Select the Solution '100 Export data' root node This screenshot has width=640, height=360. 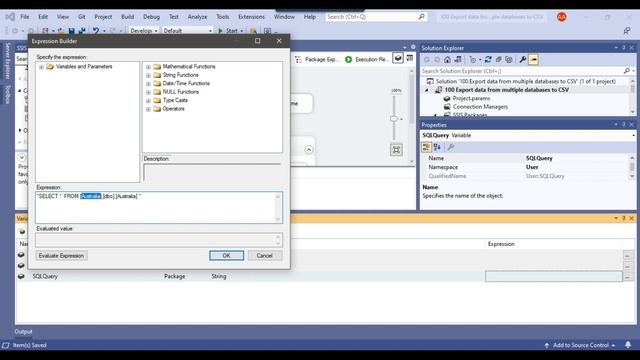(526, 82)
